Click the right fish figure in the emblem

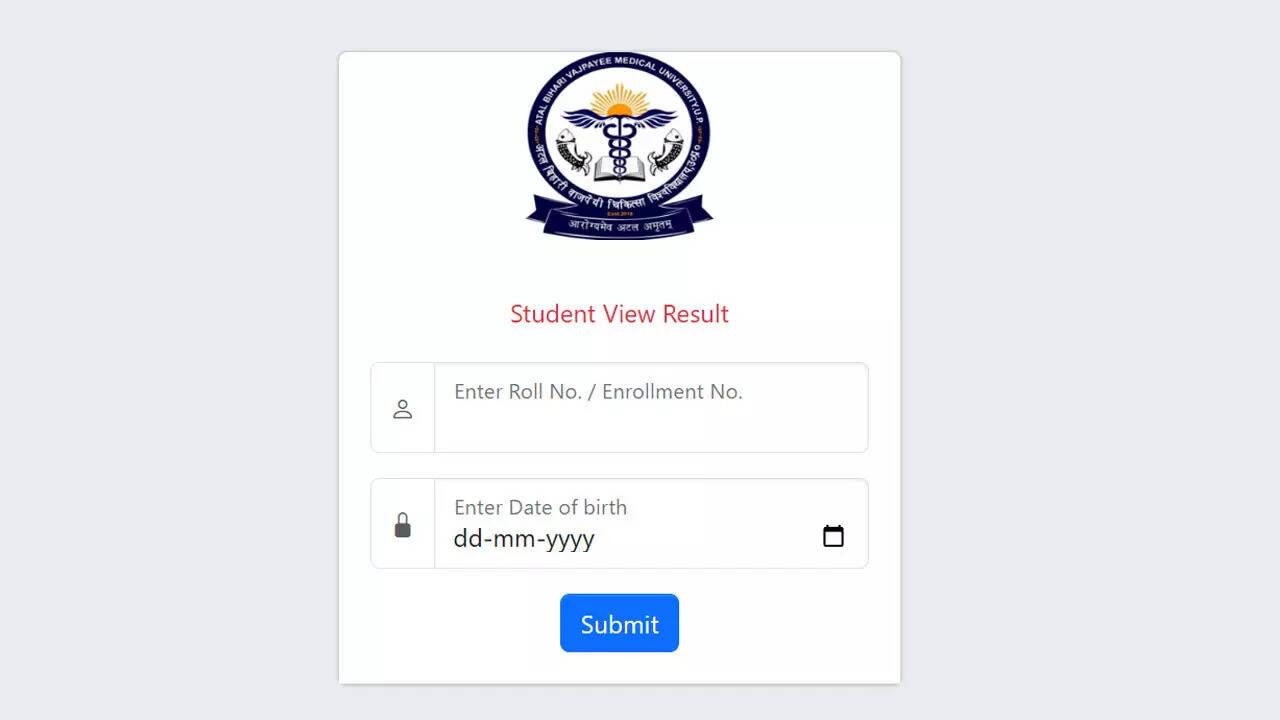click(x=664, y=152)
